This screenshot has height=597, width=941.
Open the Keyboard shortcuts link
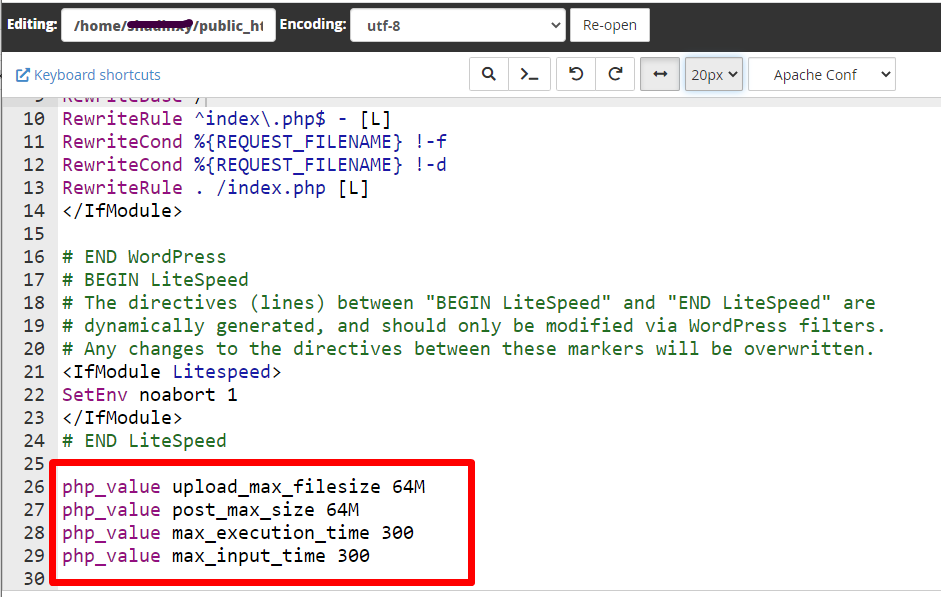tap(97, 75)
